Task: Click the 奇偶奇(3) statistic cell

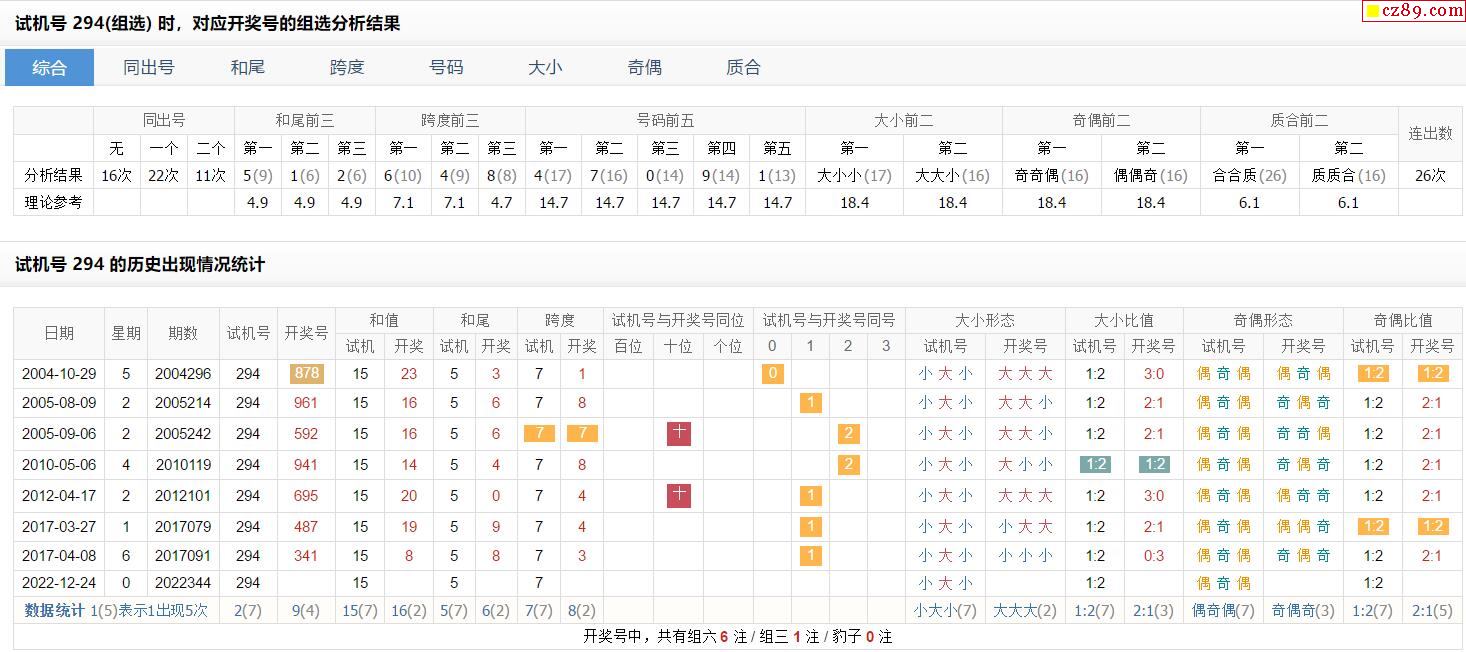Action: pyautogui.click(x=1303, y=610)
